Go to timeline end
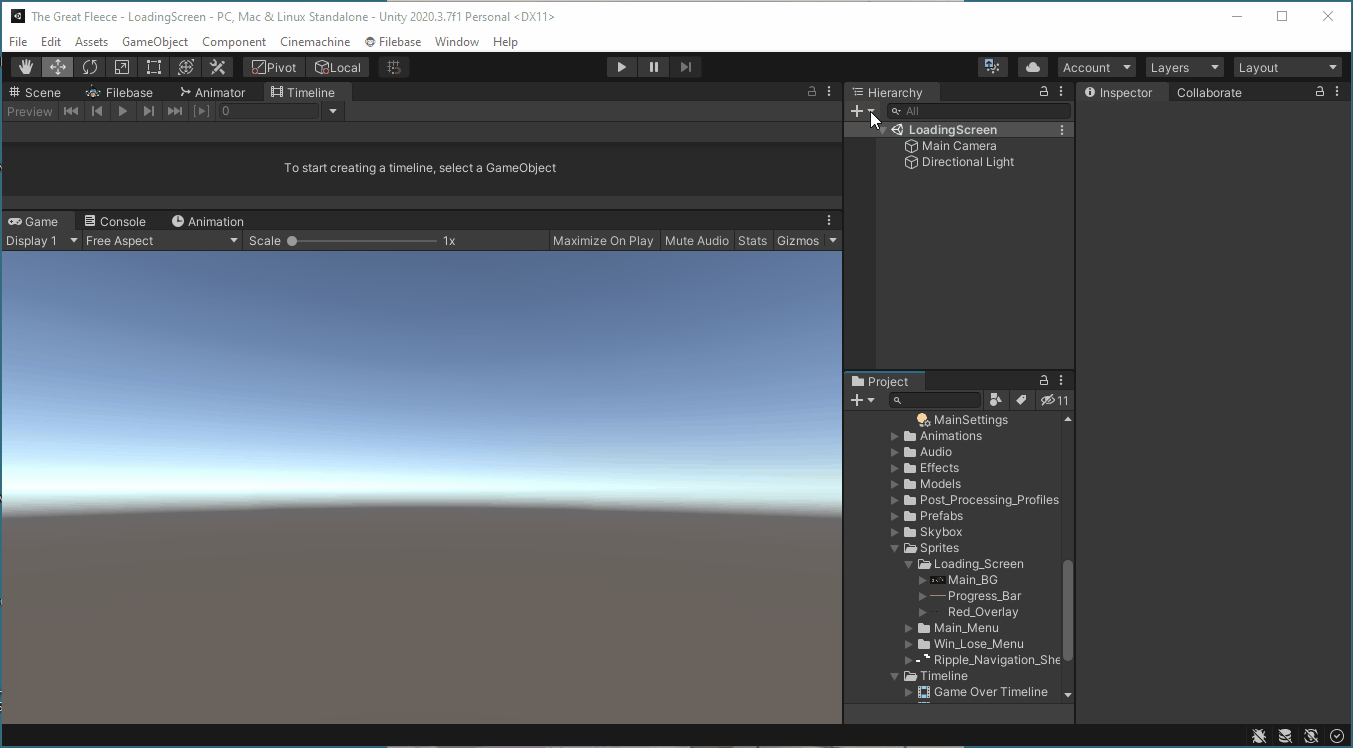1353x748 pixels. [x=175, y=111]
